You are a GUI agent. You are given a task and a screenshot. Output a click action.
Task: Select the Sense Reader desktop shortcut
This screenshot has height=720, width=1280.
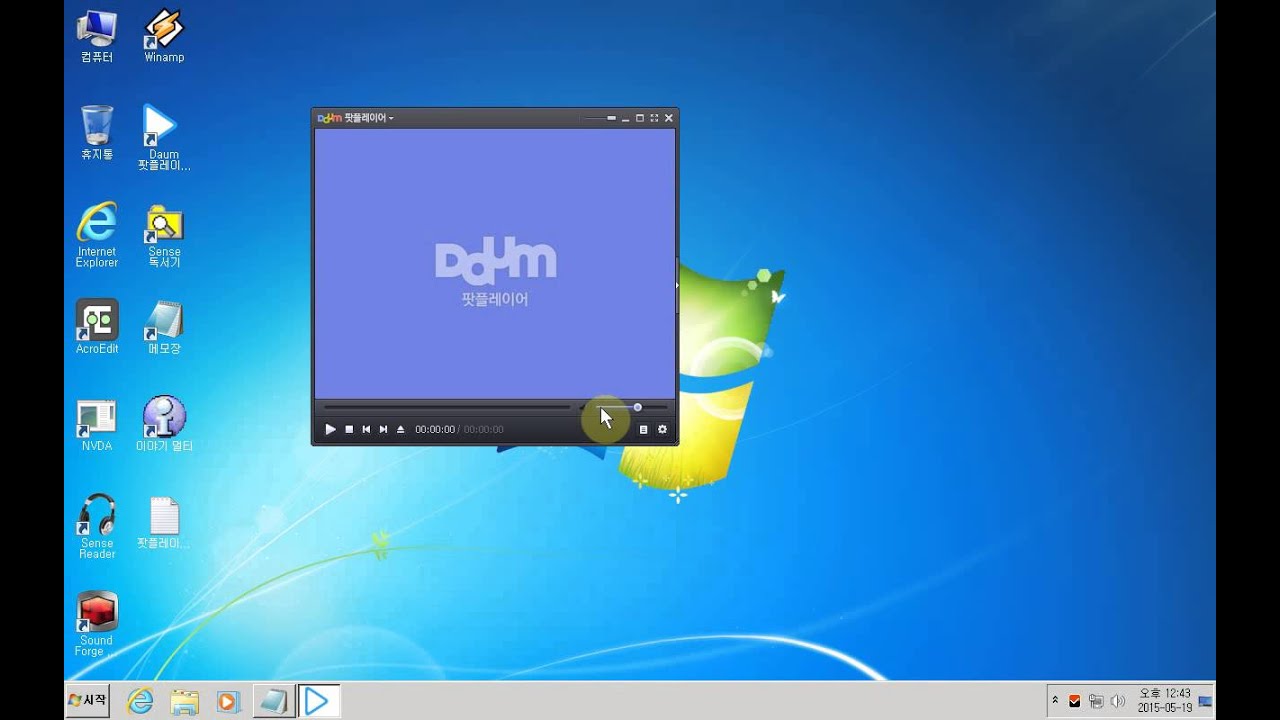97,527
